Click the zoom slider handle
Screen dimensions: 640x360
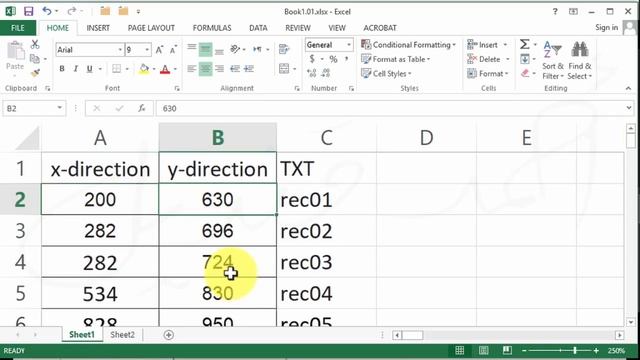tap(575, 351)
